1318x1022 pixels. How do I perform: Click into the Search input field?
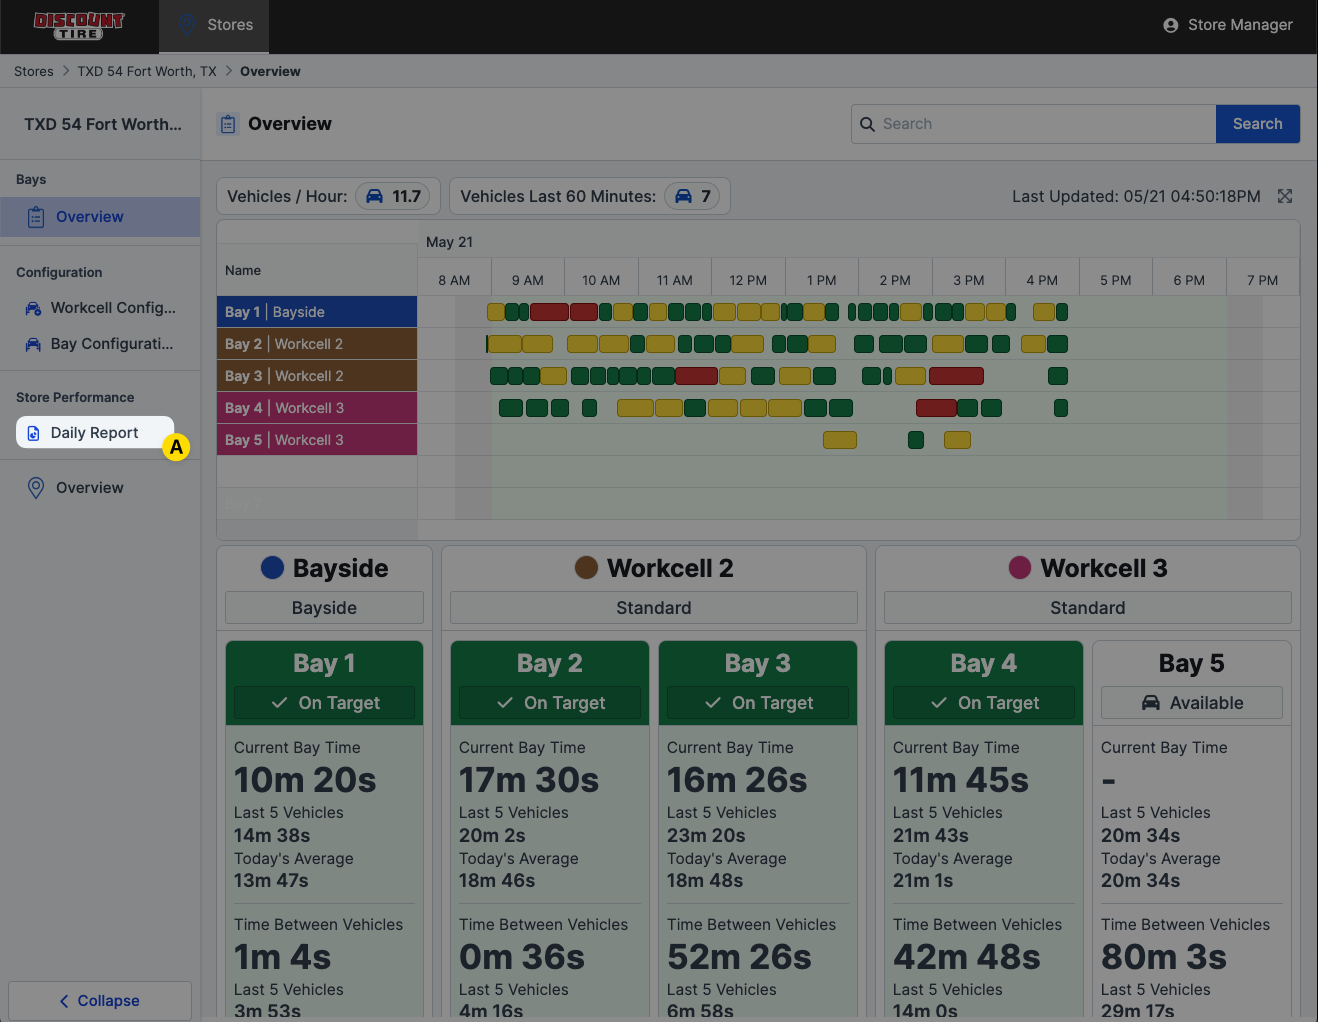click(x=1040, y=124)
